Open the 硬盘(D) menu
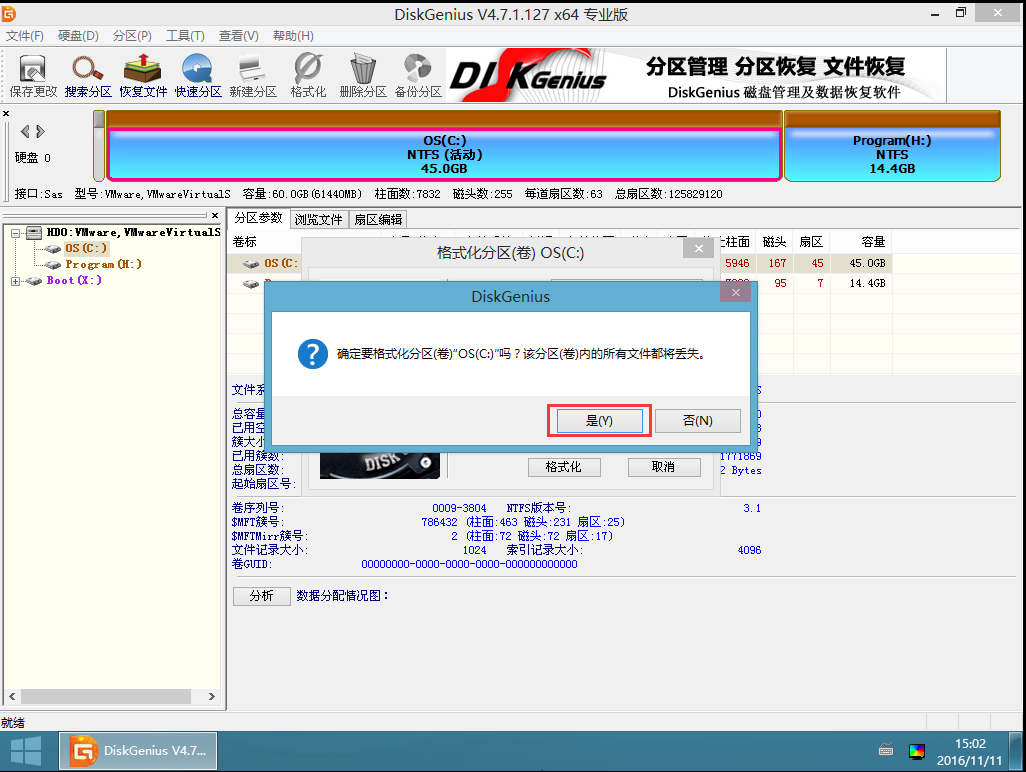Screen dimensions: 1026x772 coord(78,36)
